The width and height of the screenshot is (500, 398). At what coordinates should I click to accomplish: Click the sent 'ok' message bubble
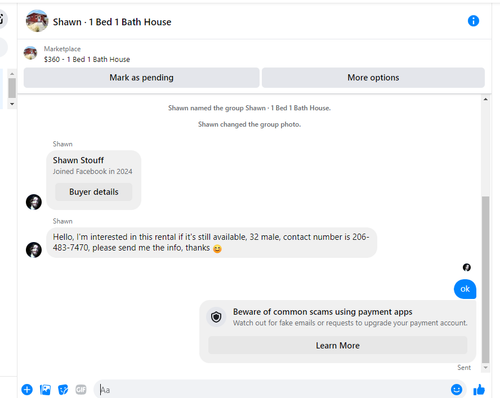click(x=465, y=289)
